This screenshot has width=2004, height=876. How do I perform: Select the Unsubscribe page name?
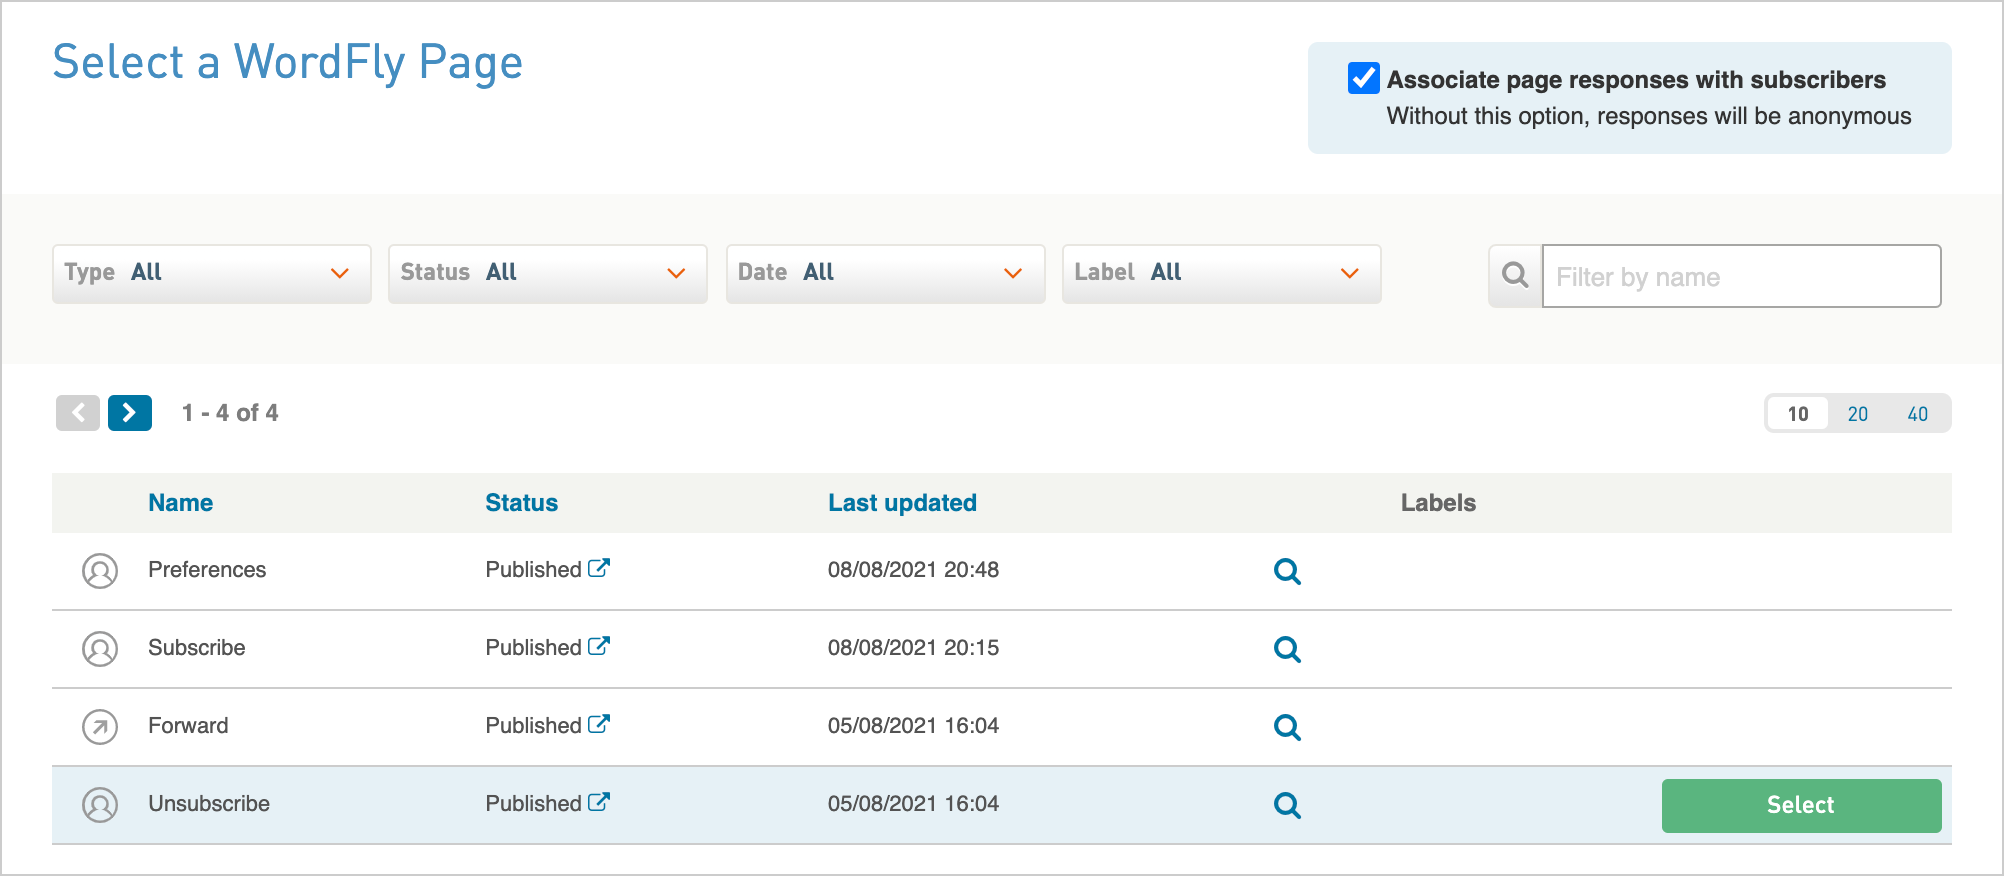click(x=209, y=804)
